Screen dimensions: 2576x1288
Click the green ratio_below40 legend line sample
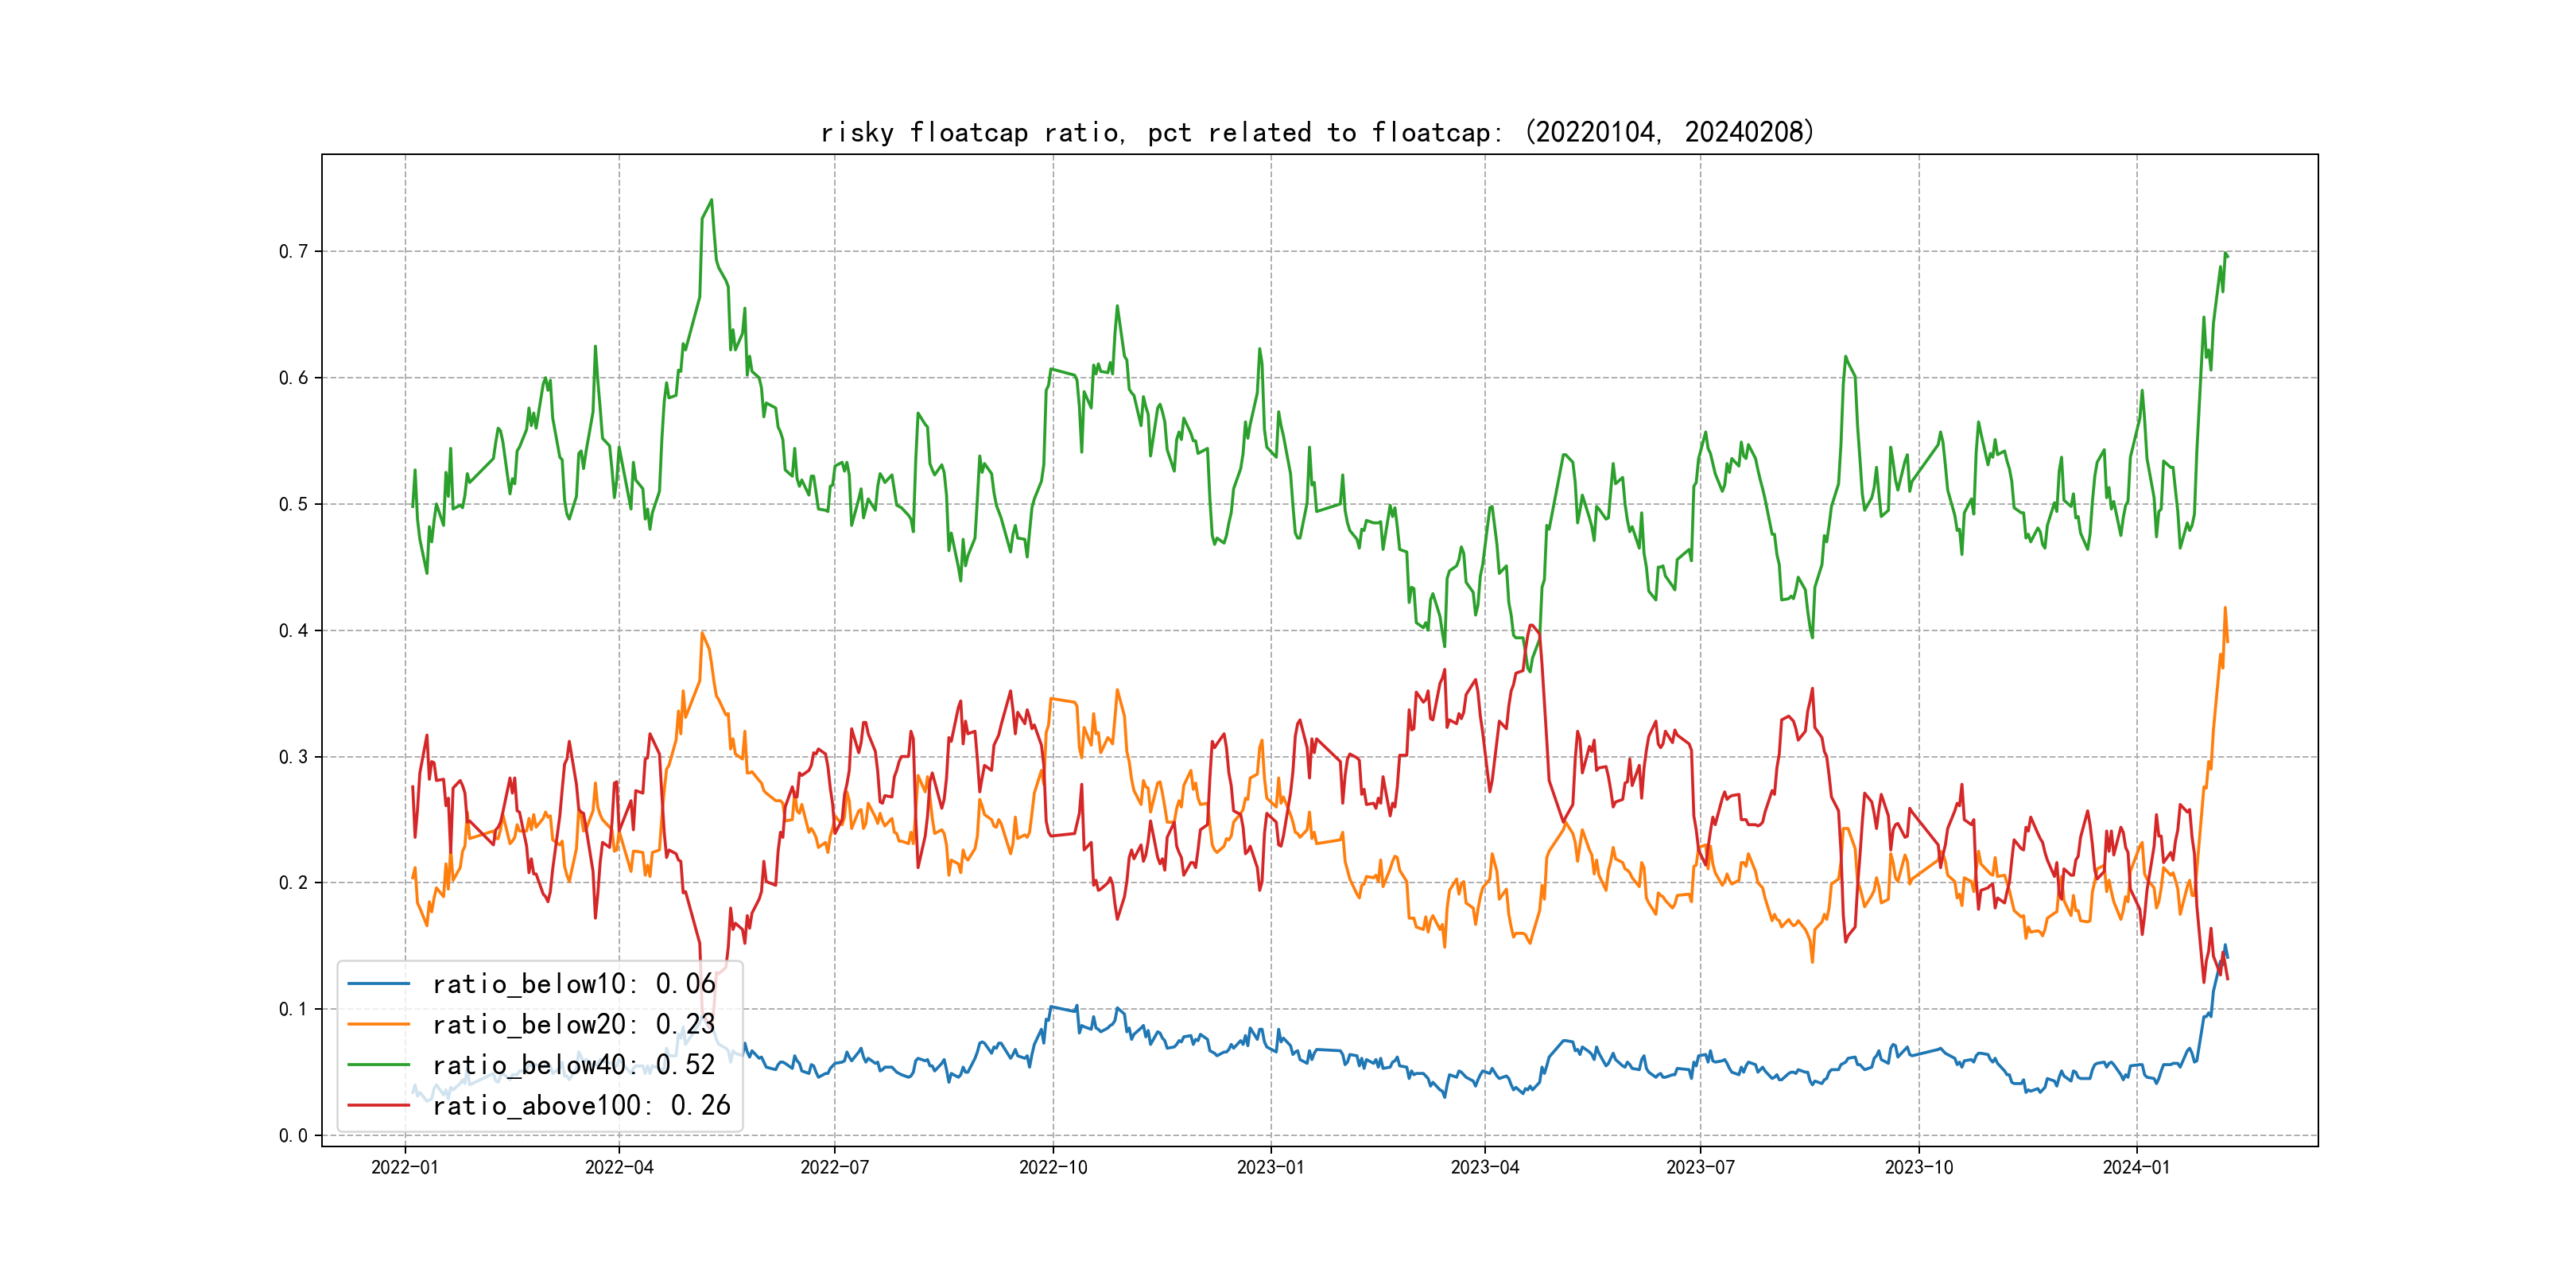pyautogui.click(x=378, y=1065)
